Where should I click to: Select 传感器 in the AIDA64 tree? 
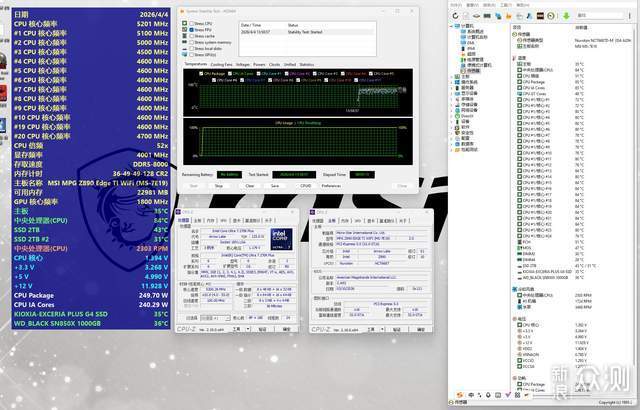point(473,71)
